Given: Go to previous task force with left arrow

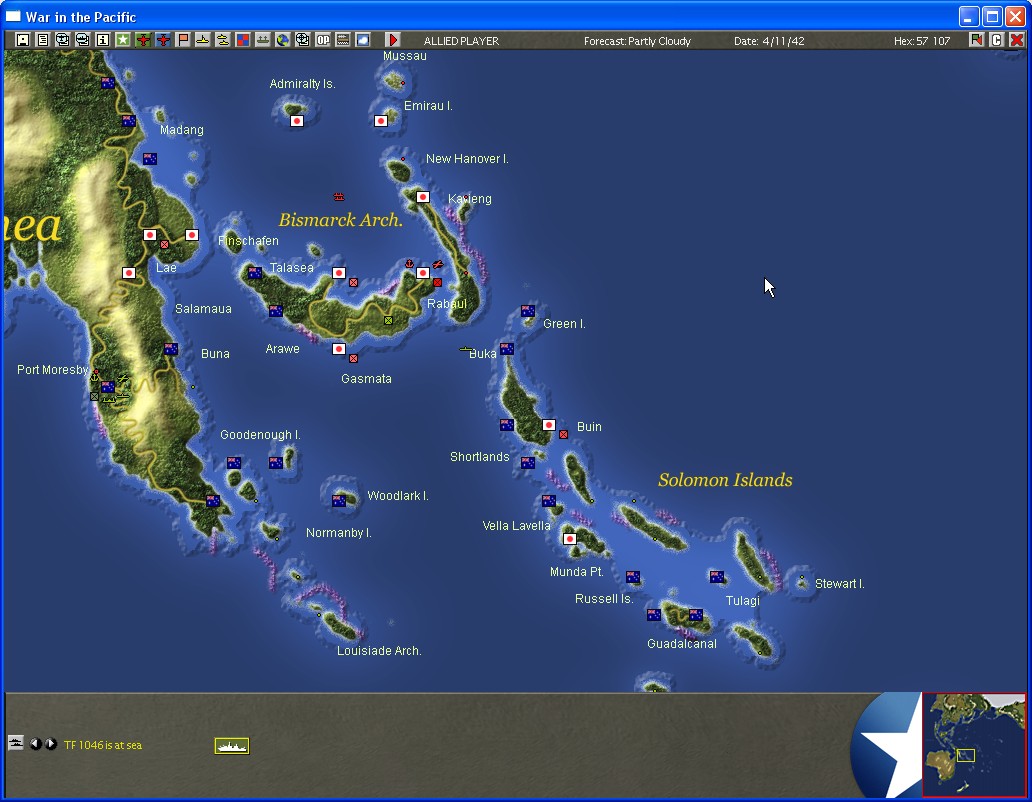Looking at the screenshot, I should pyautogui.click(x=36, y=744).
